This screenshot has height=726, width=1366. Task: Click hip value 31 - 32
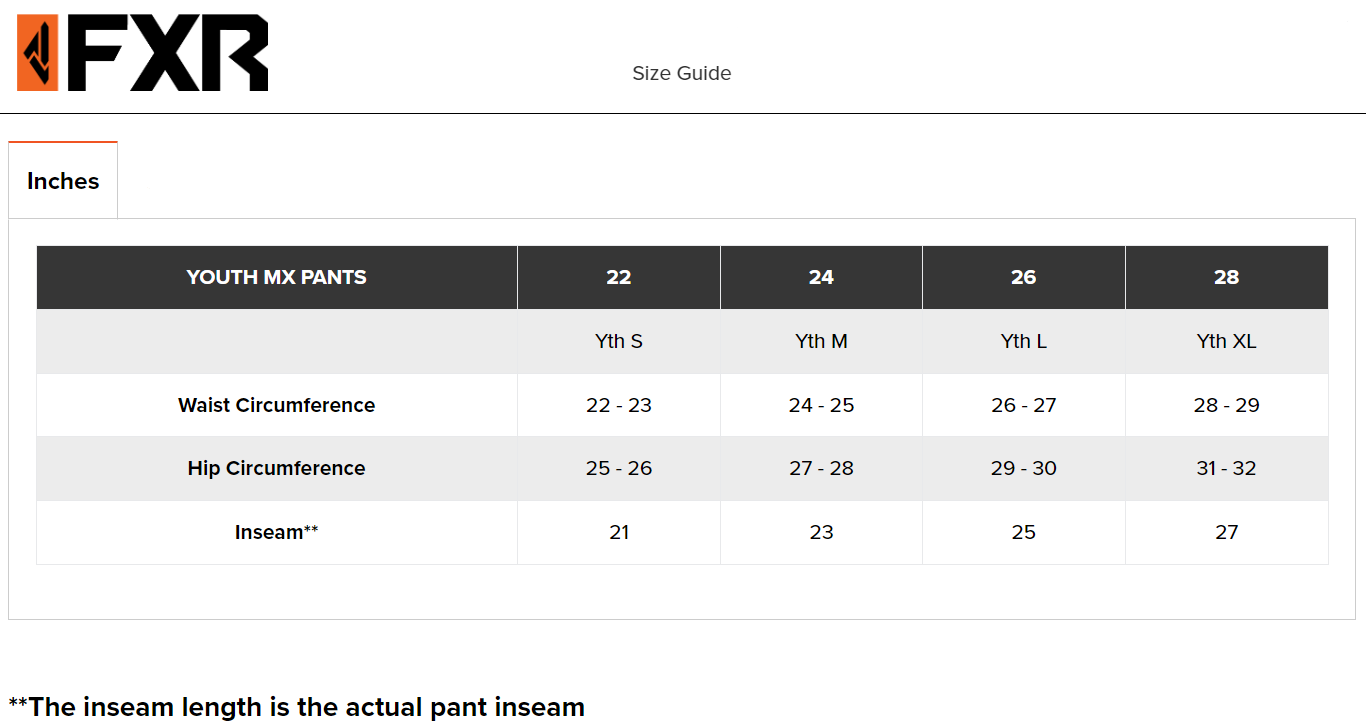tap(1226, 468)
